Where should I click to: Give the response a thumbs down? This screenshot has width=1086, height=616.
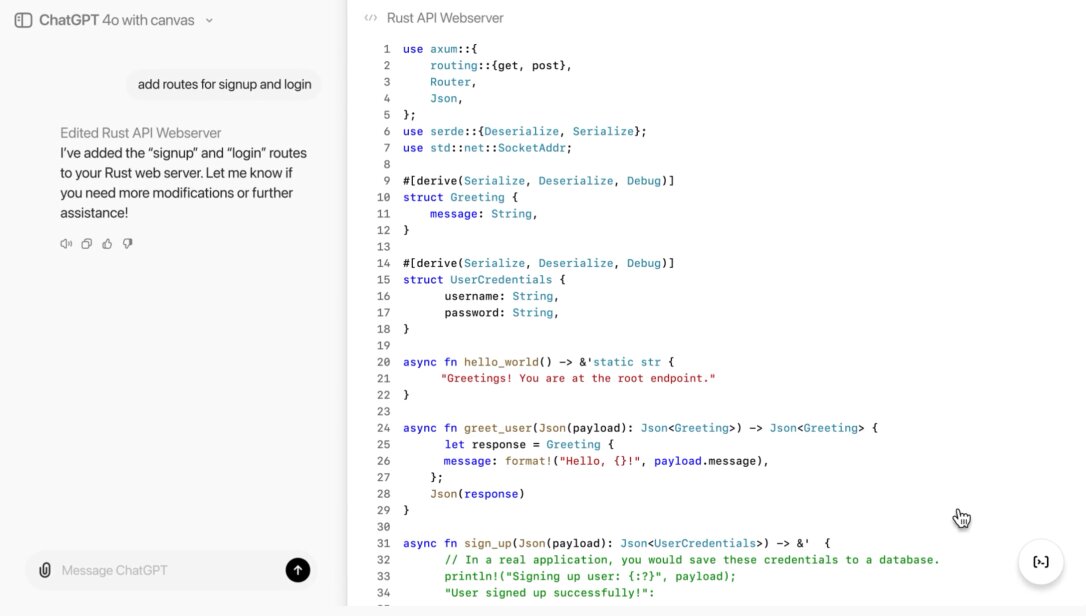pyautogui.click(x=127, y=243)
